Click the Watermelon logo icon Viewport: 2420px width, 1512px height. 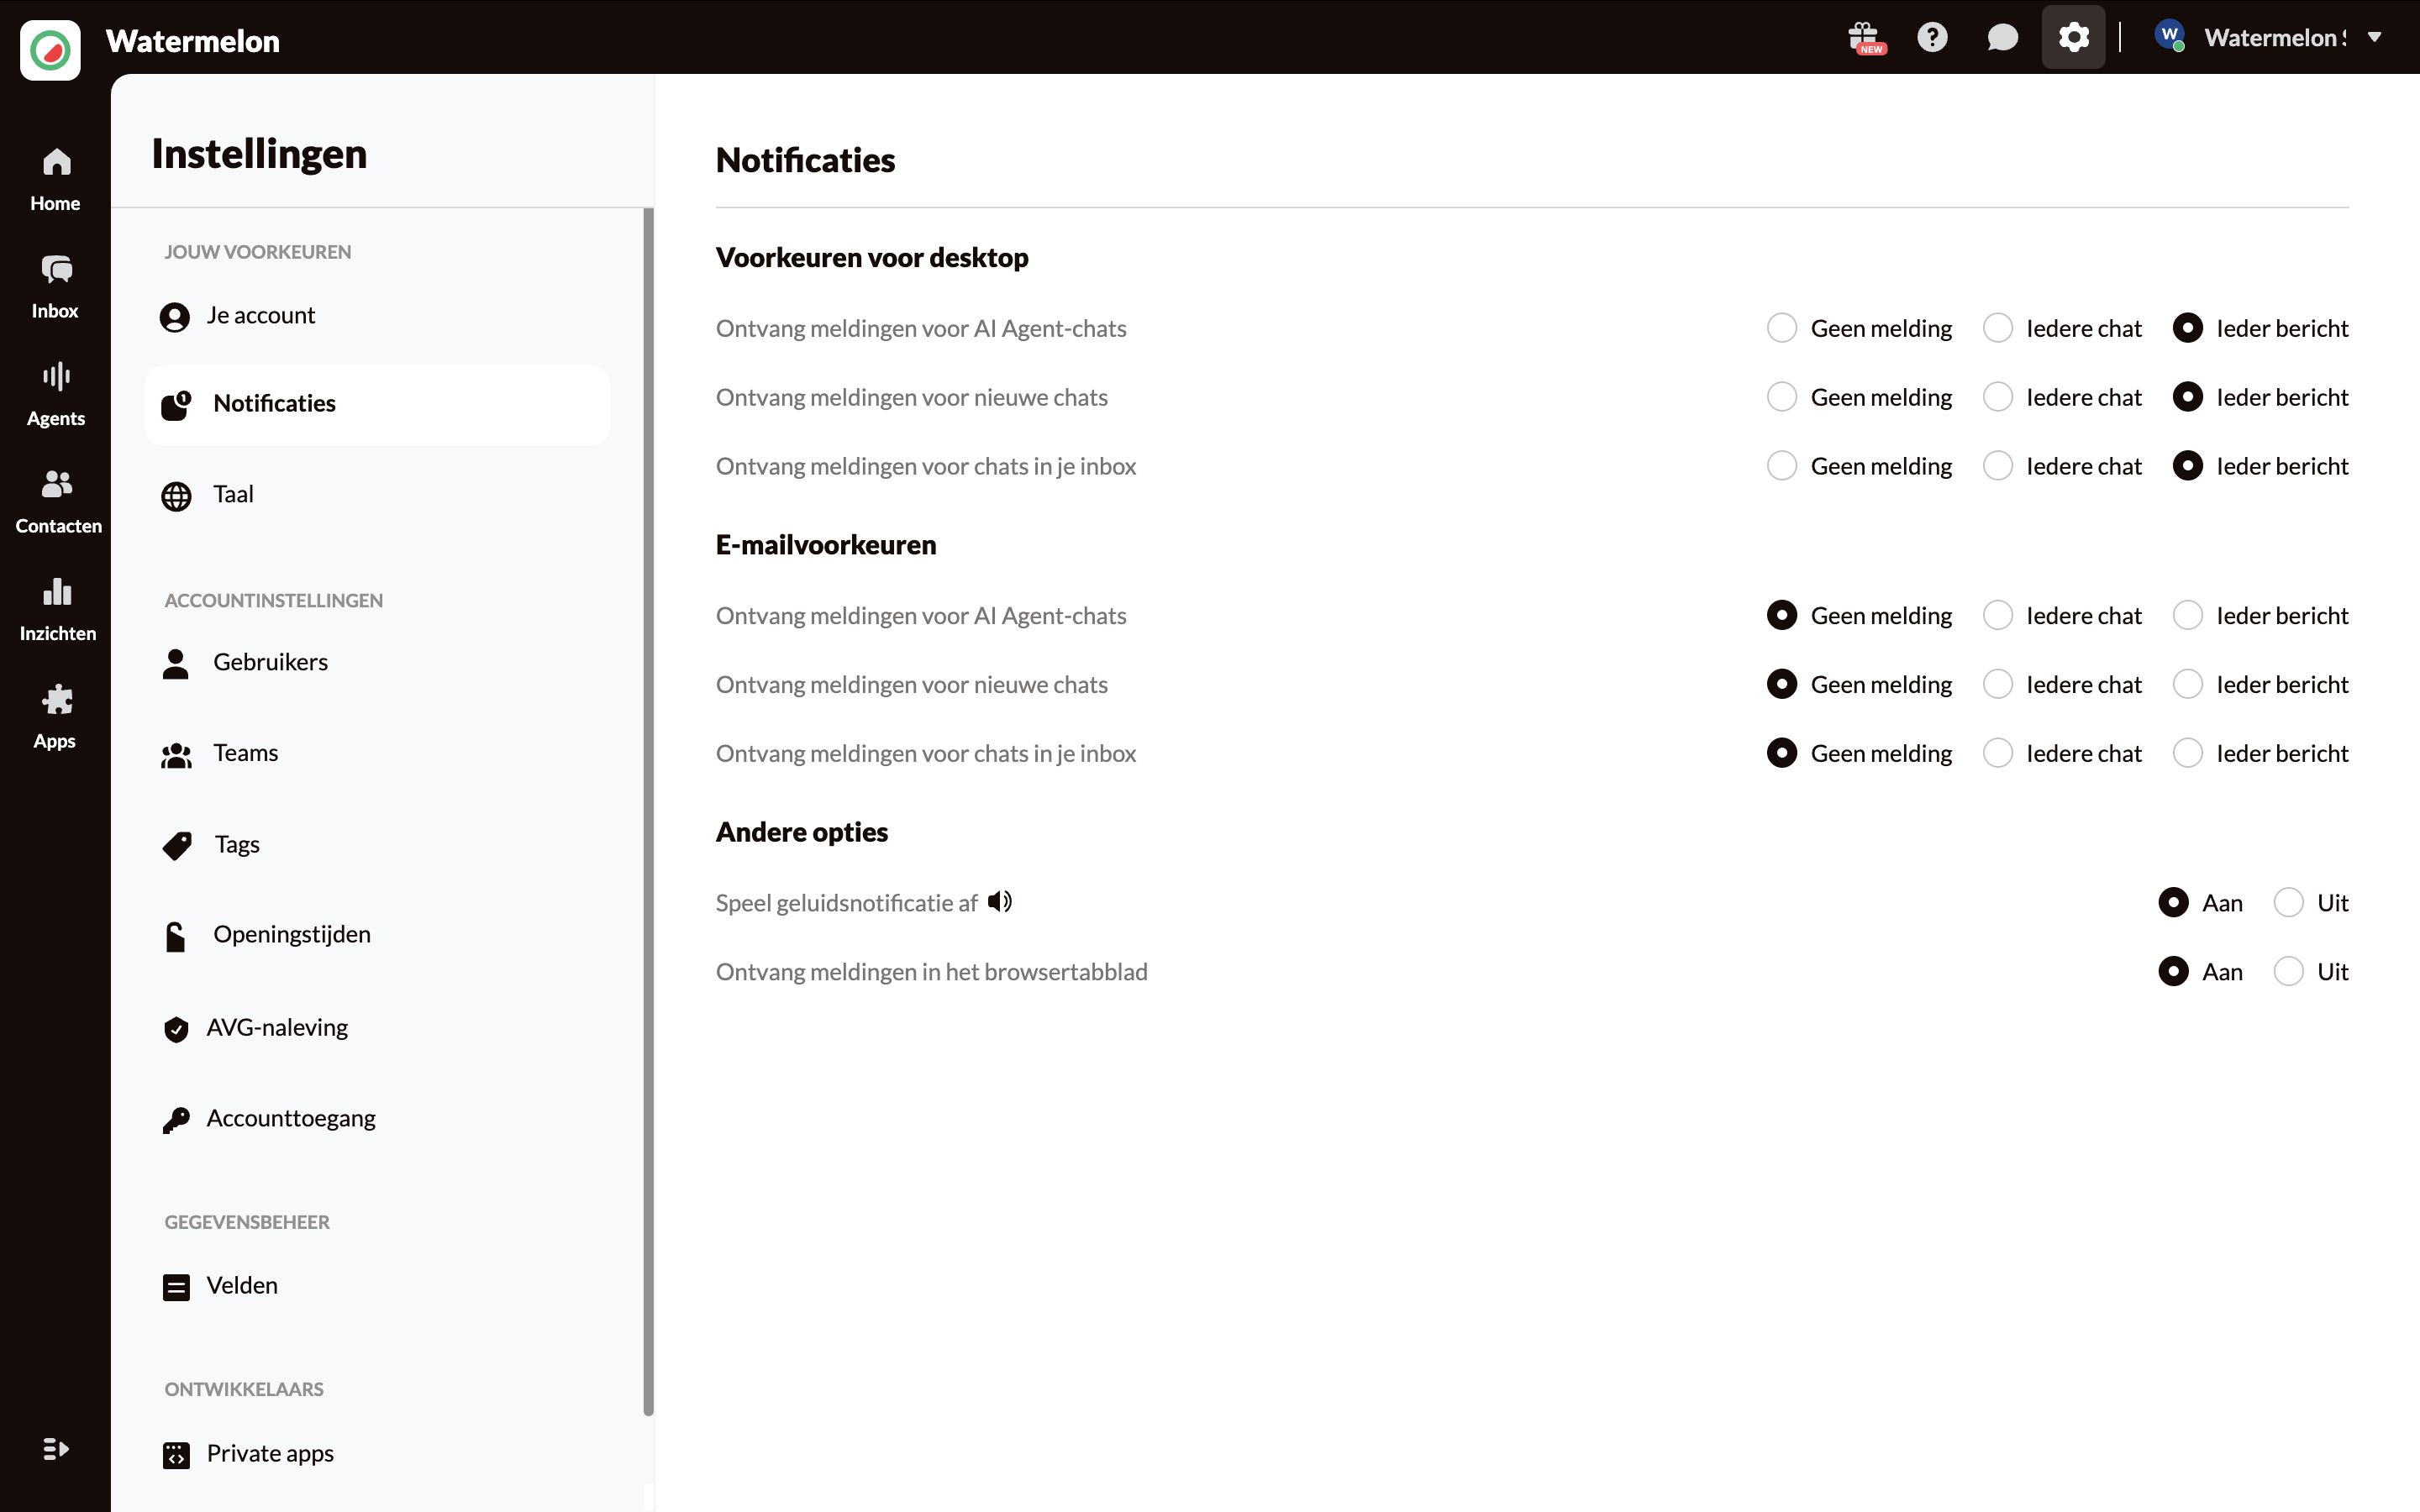[50, 49]
